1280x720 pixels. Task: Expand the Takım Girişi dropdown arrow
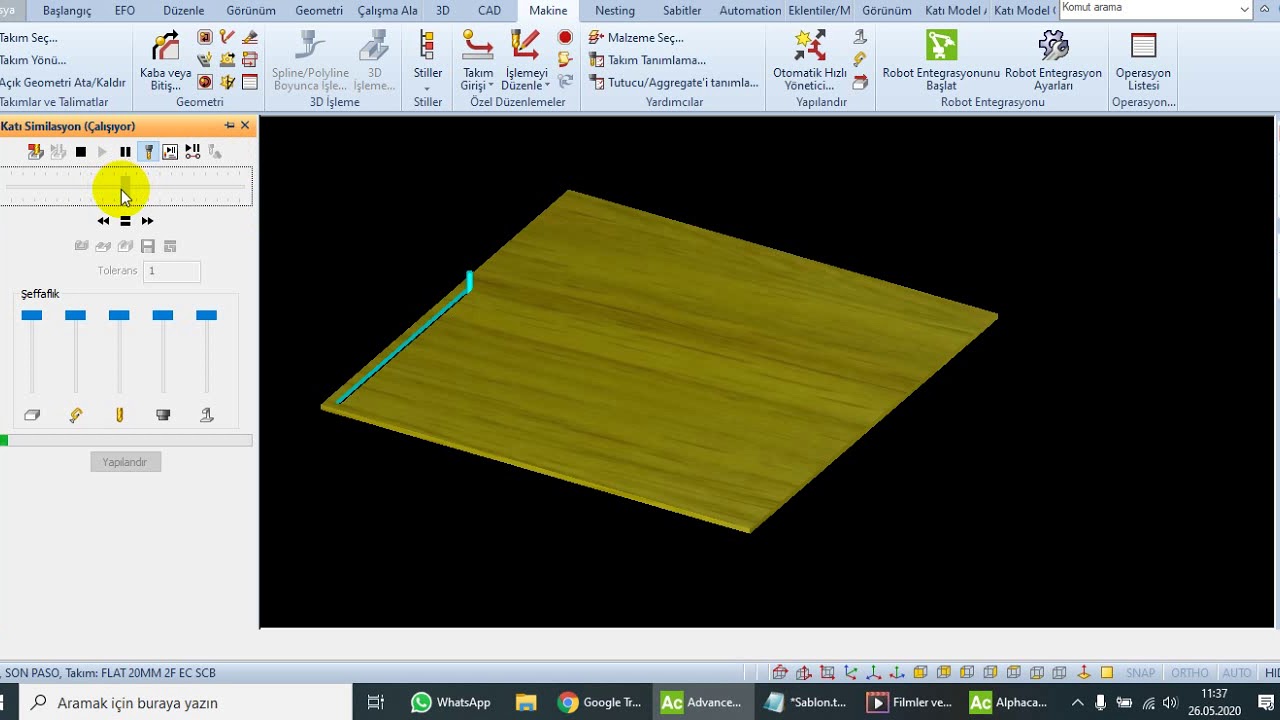[491, 86]
